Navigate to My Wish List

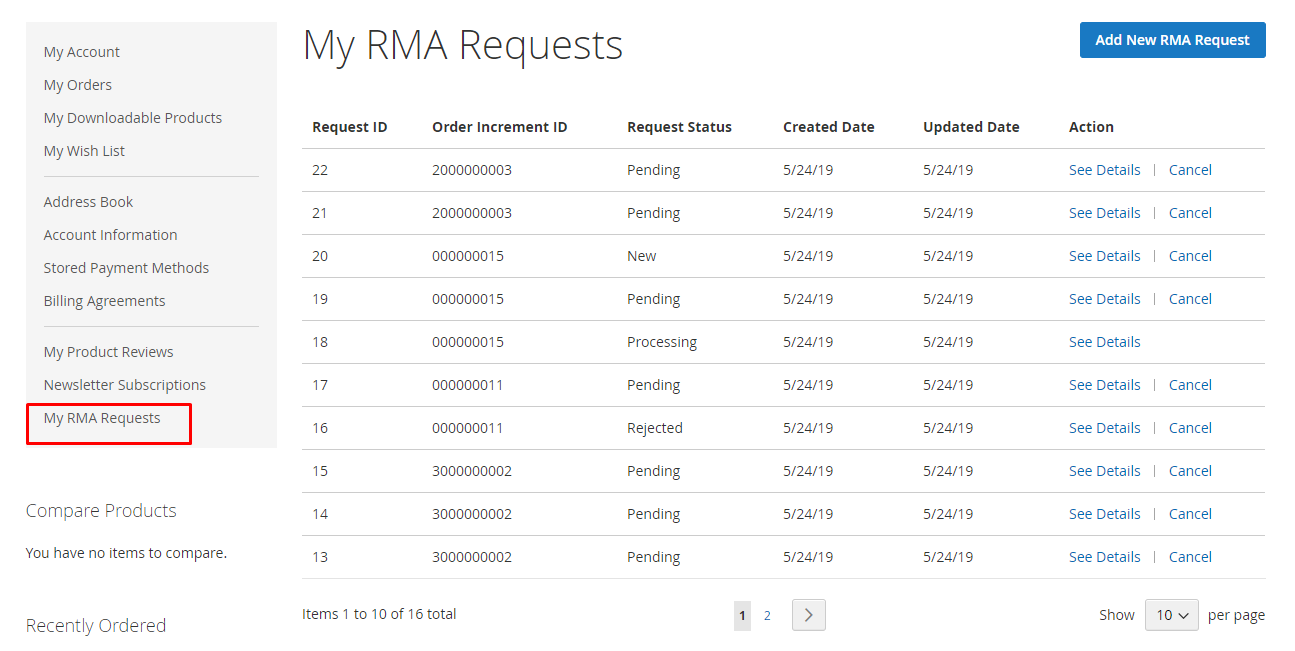(84, 151)
